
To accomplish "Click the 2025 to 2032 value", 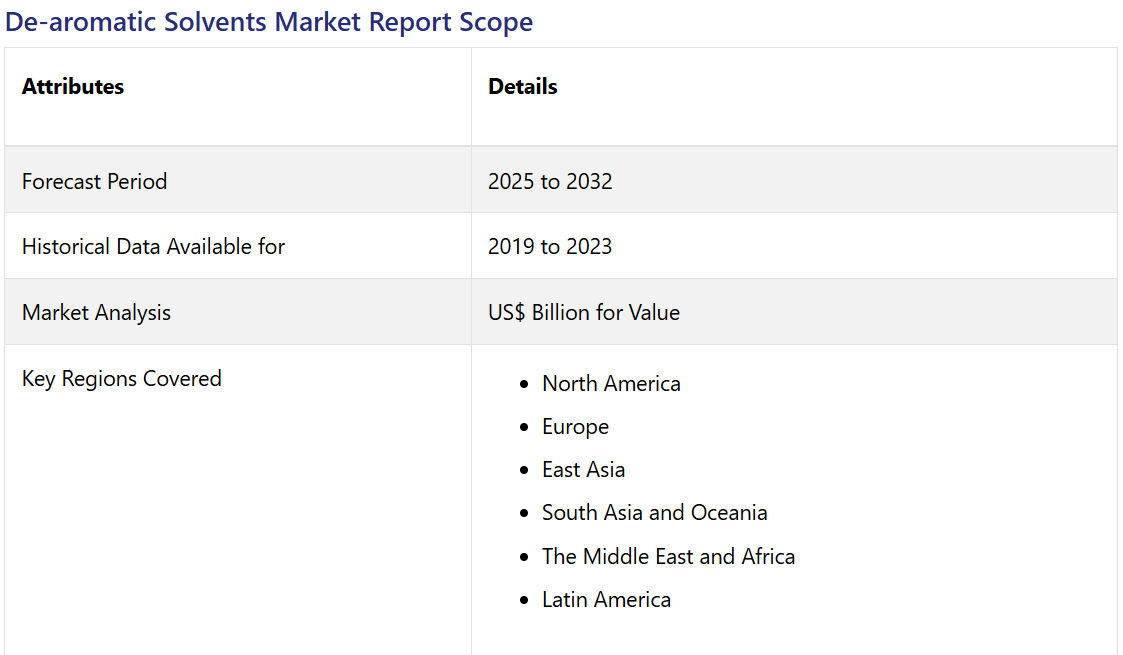I will click(x=550, y=181).
